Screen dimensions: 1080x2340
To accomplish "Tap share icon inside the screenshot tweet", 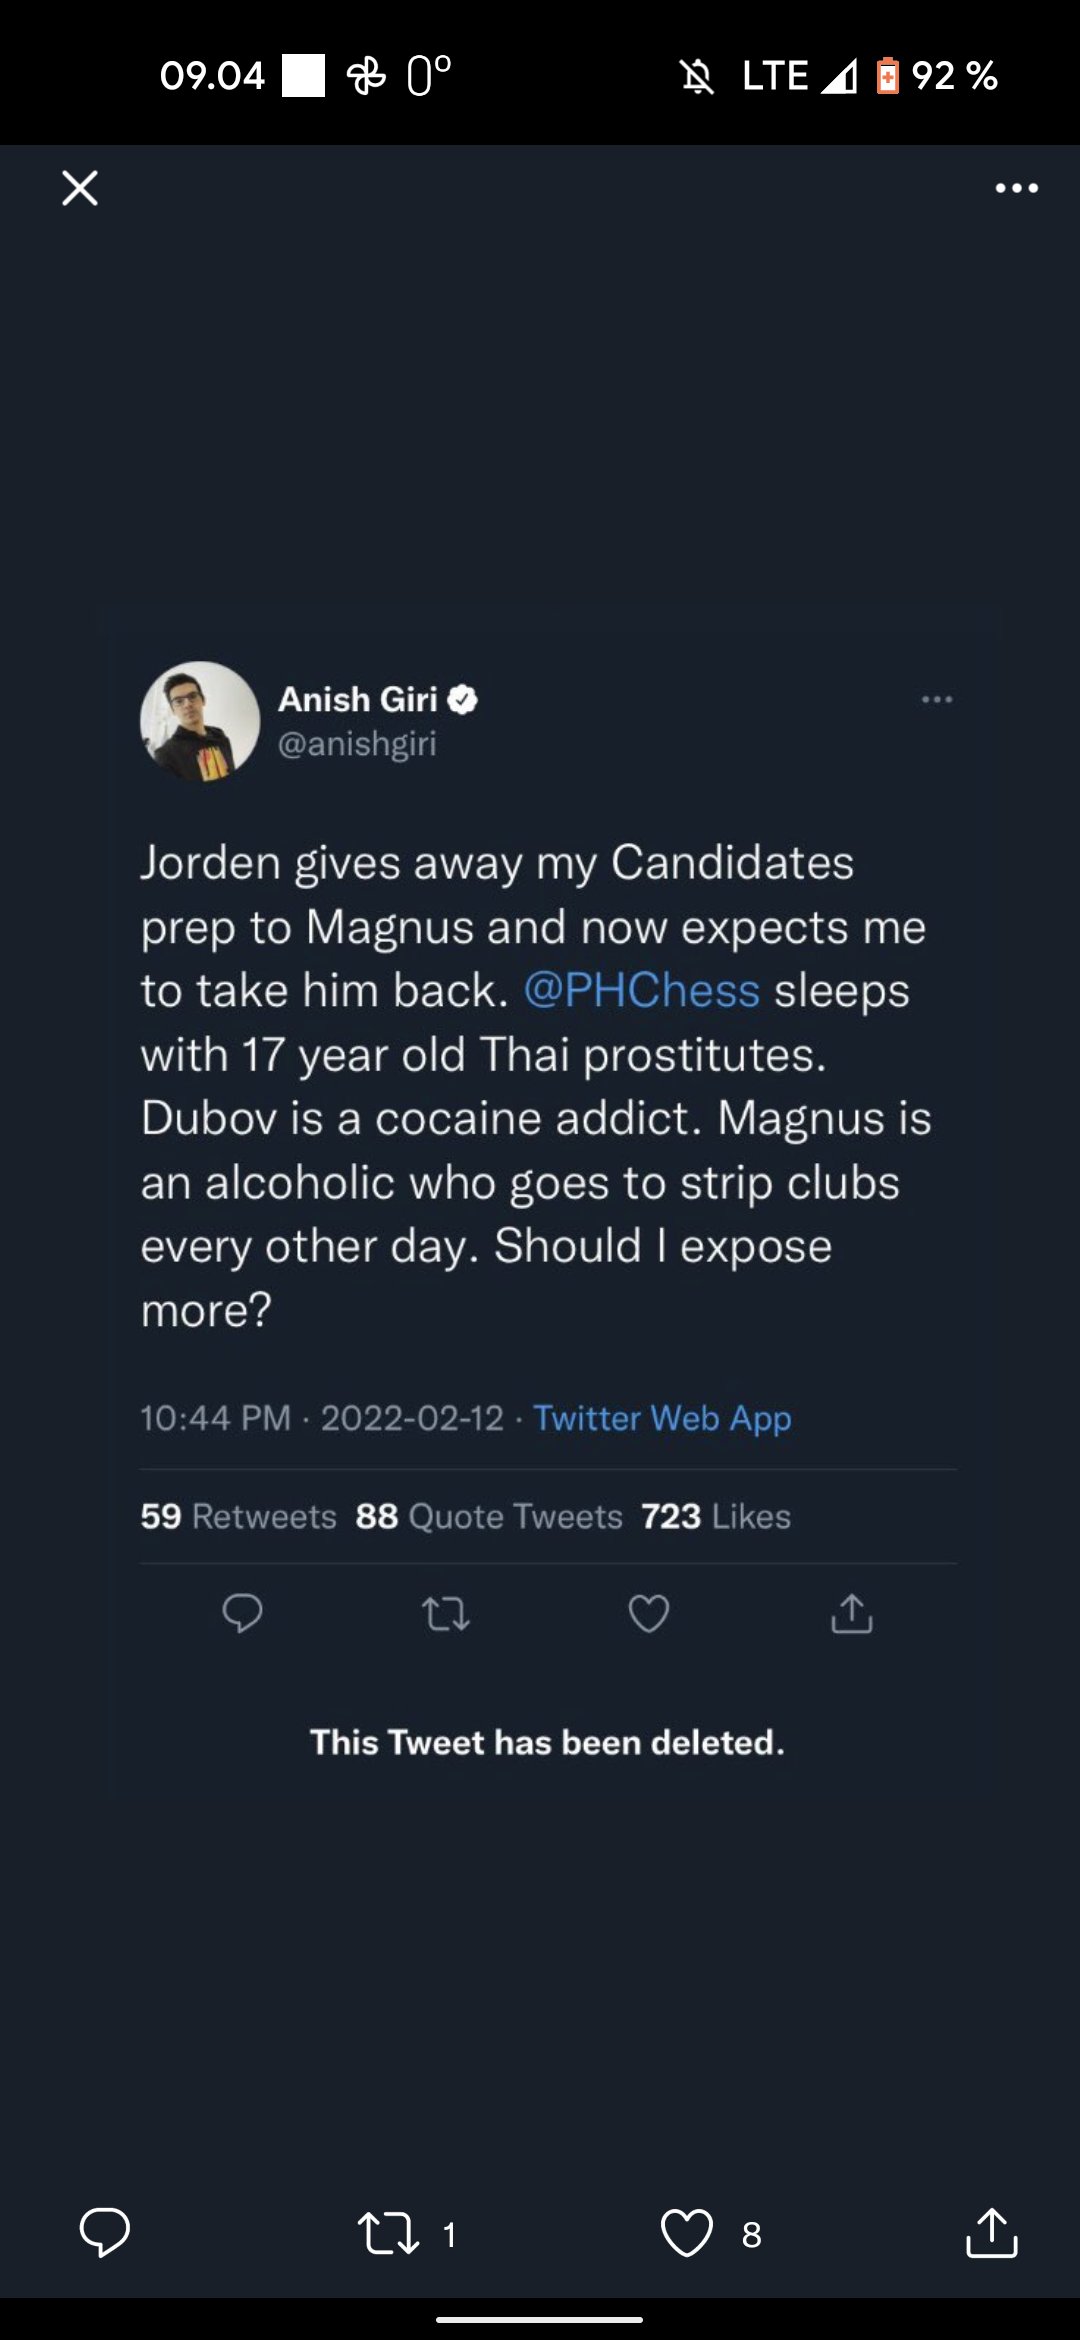I will point(852,1614).
